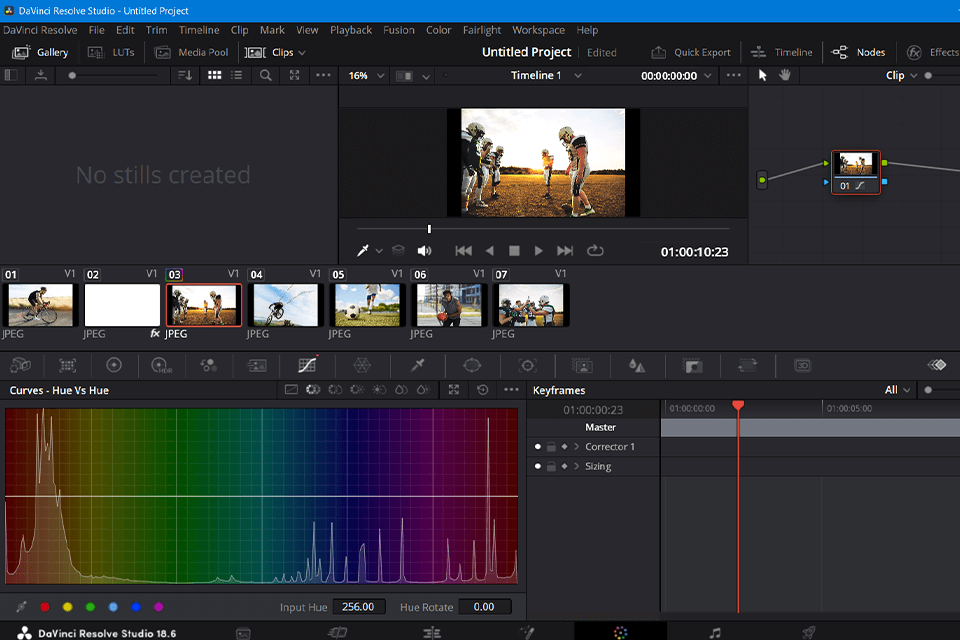This screenshot has width=960, height=640.
Task: Open the Playback menu
Action: [350, 30]
